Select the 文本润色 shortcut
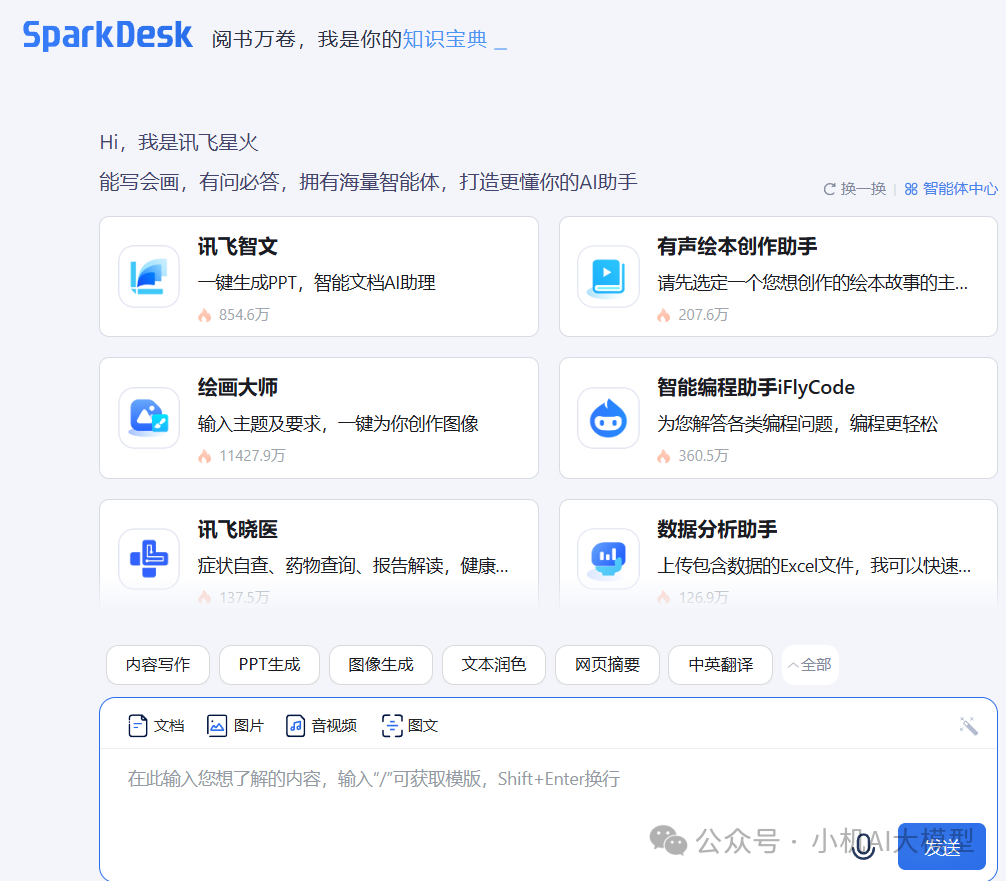This screenshot has width=1006, height=881. coord(494,665)
